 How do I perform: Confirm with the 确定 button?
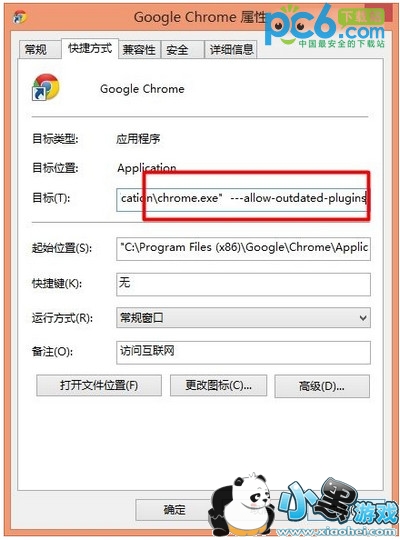coord(174,510)
